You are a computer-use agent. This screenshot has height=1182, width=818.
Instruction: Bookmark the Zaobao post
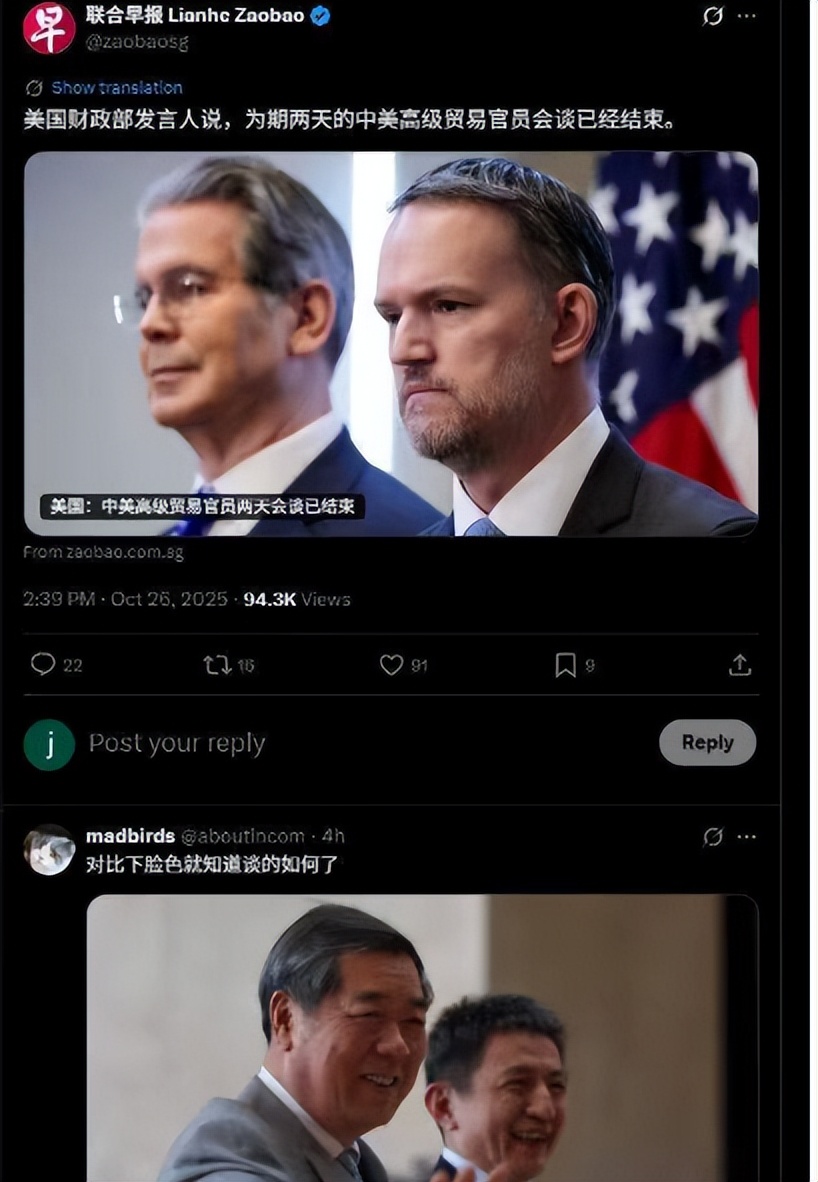pyautogui.click(x=565, y=665)
